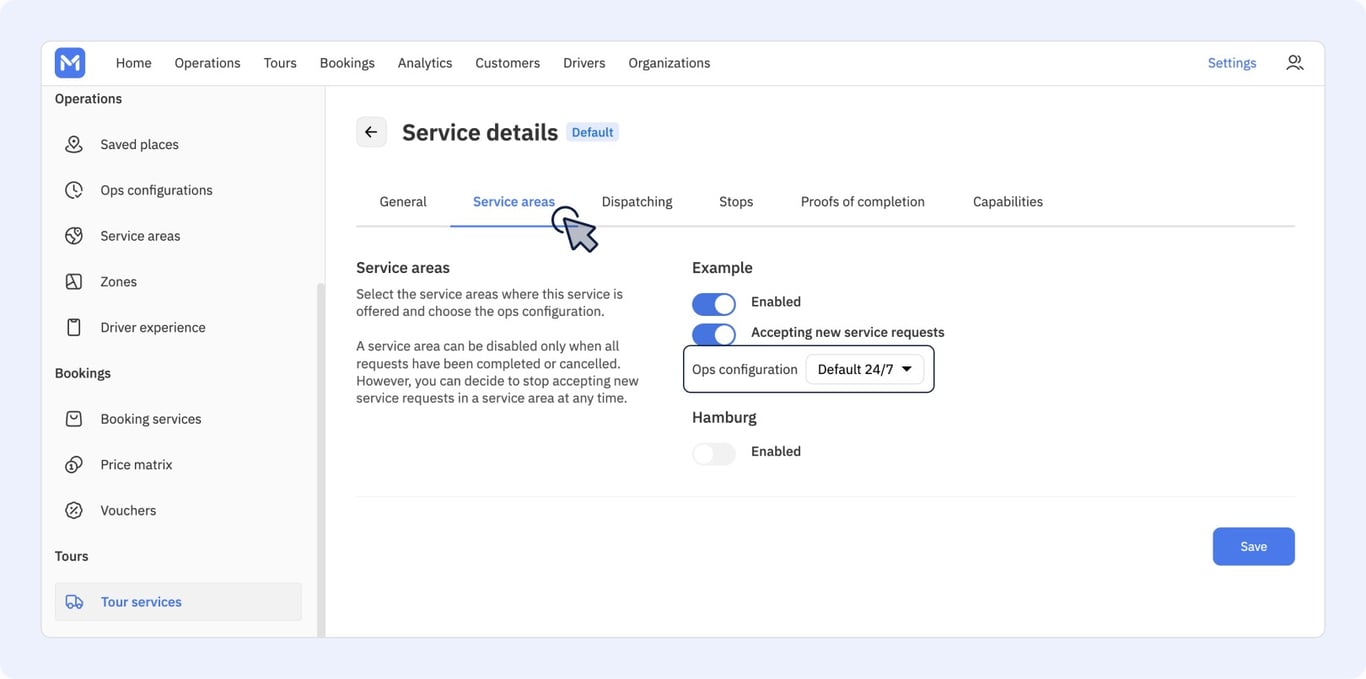This screenshot has width=1366, height=679.
Task: Go to the Capabilities tab
Action: point(1008,202)
